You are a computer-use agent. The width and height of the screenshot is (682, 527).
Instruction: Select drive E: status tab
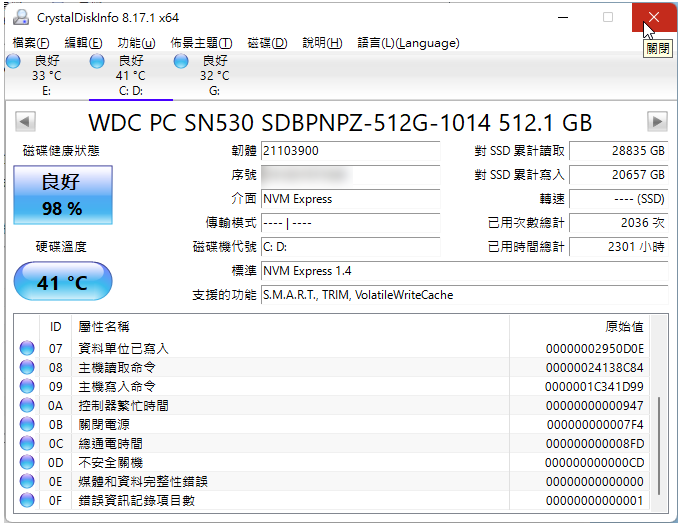point(47,76)
